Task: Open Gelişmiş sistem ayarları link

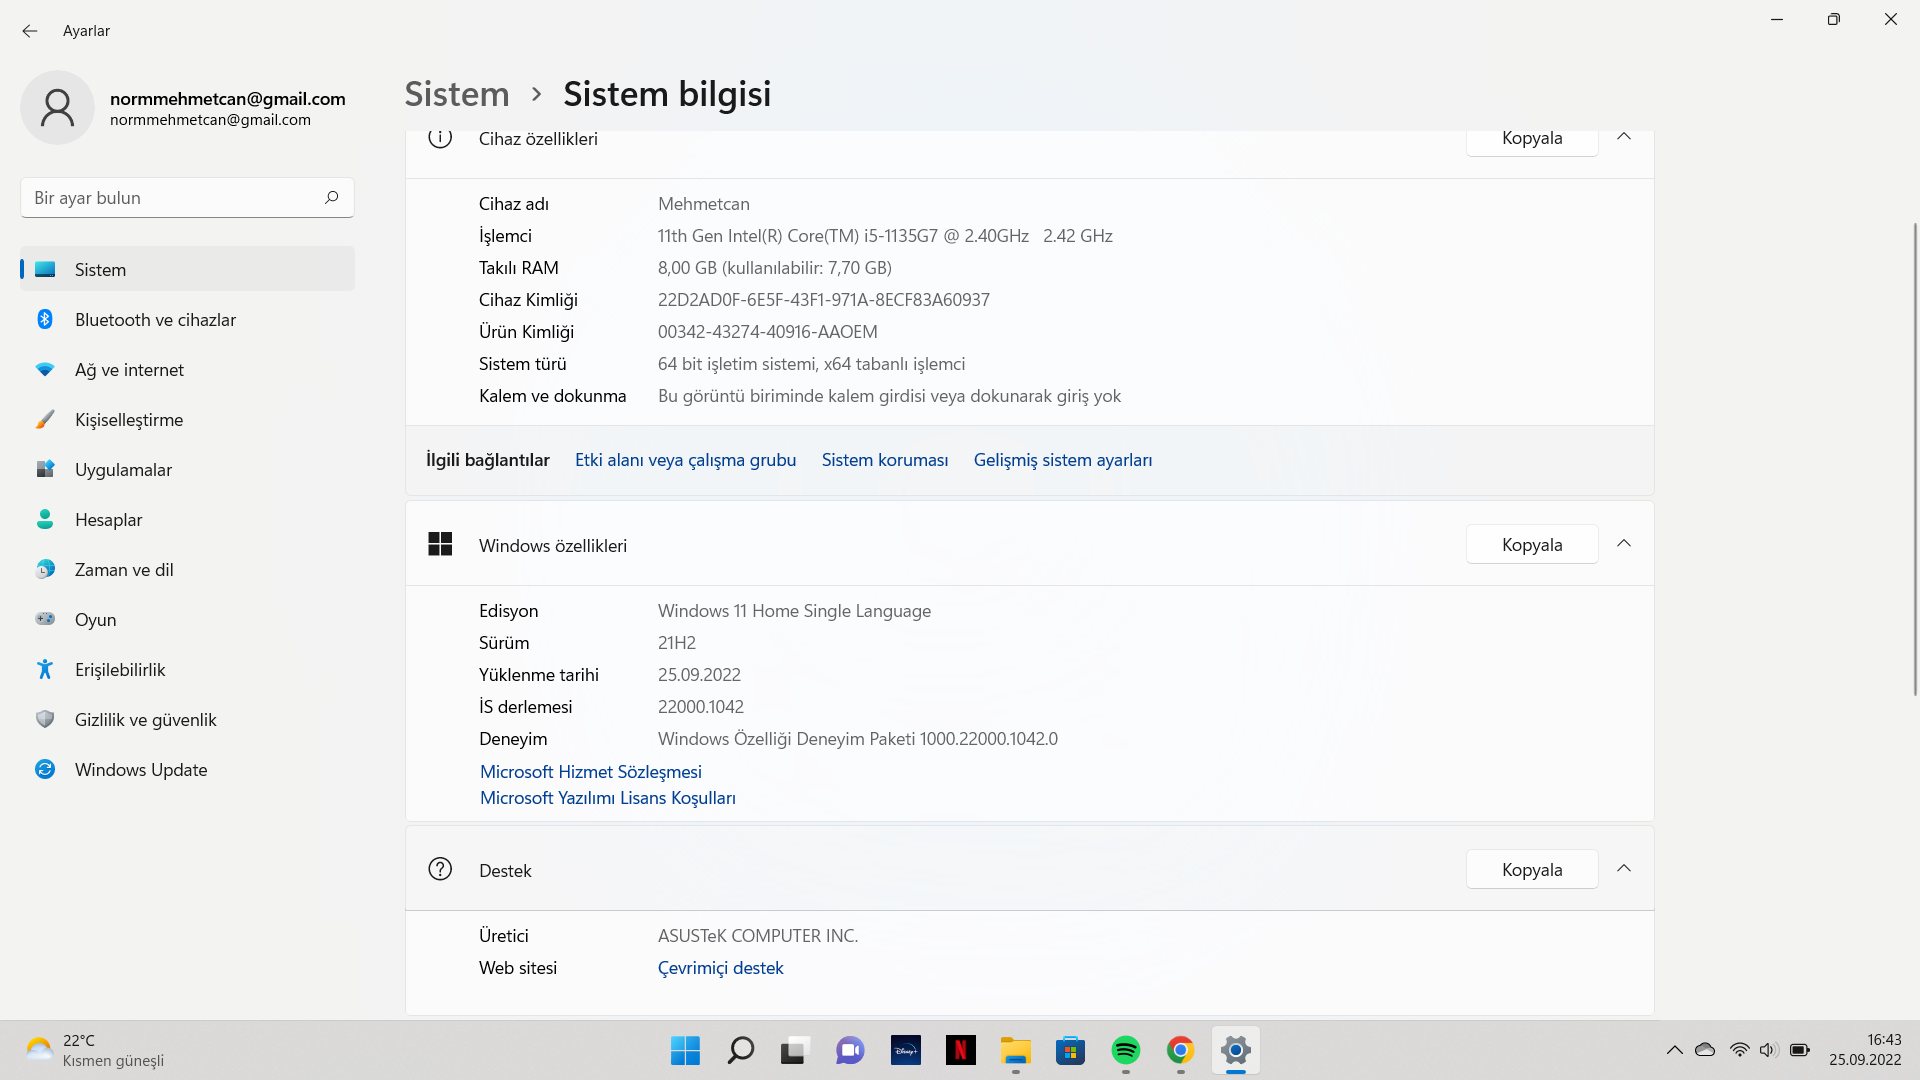Action: [1062, 460]
